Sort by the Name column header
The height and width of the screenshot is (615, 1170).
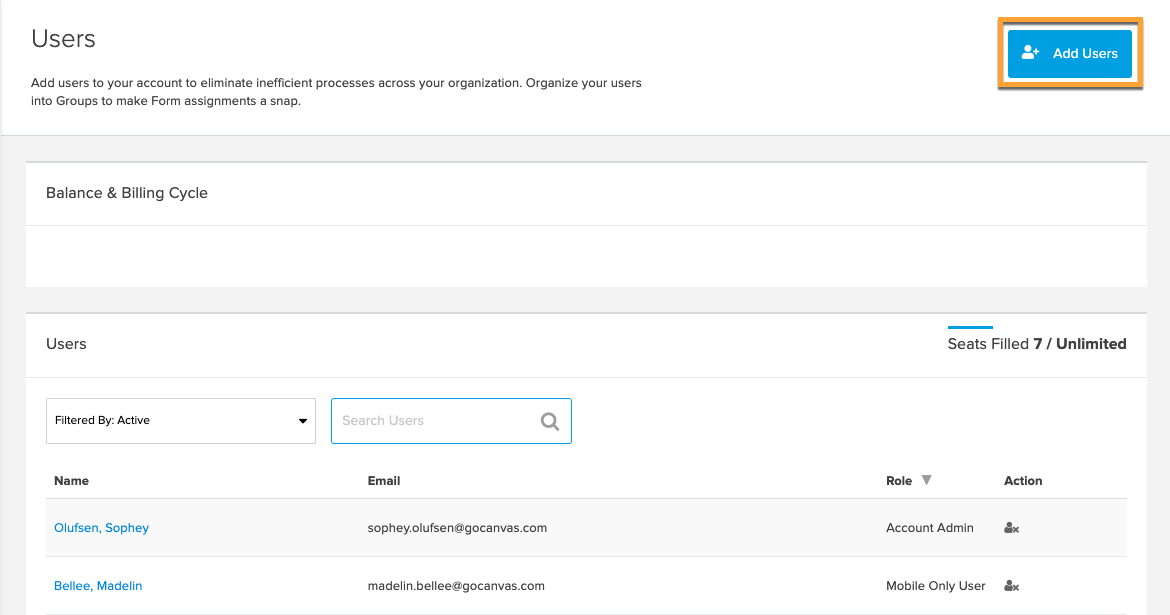tap(71, 481)
